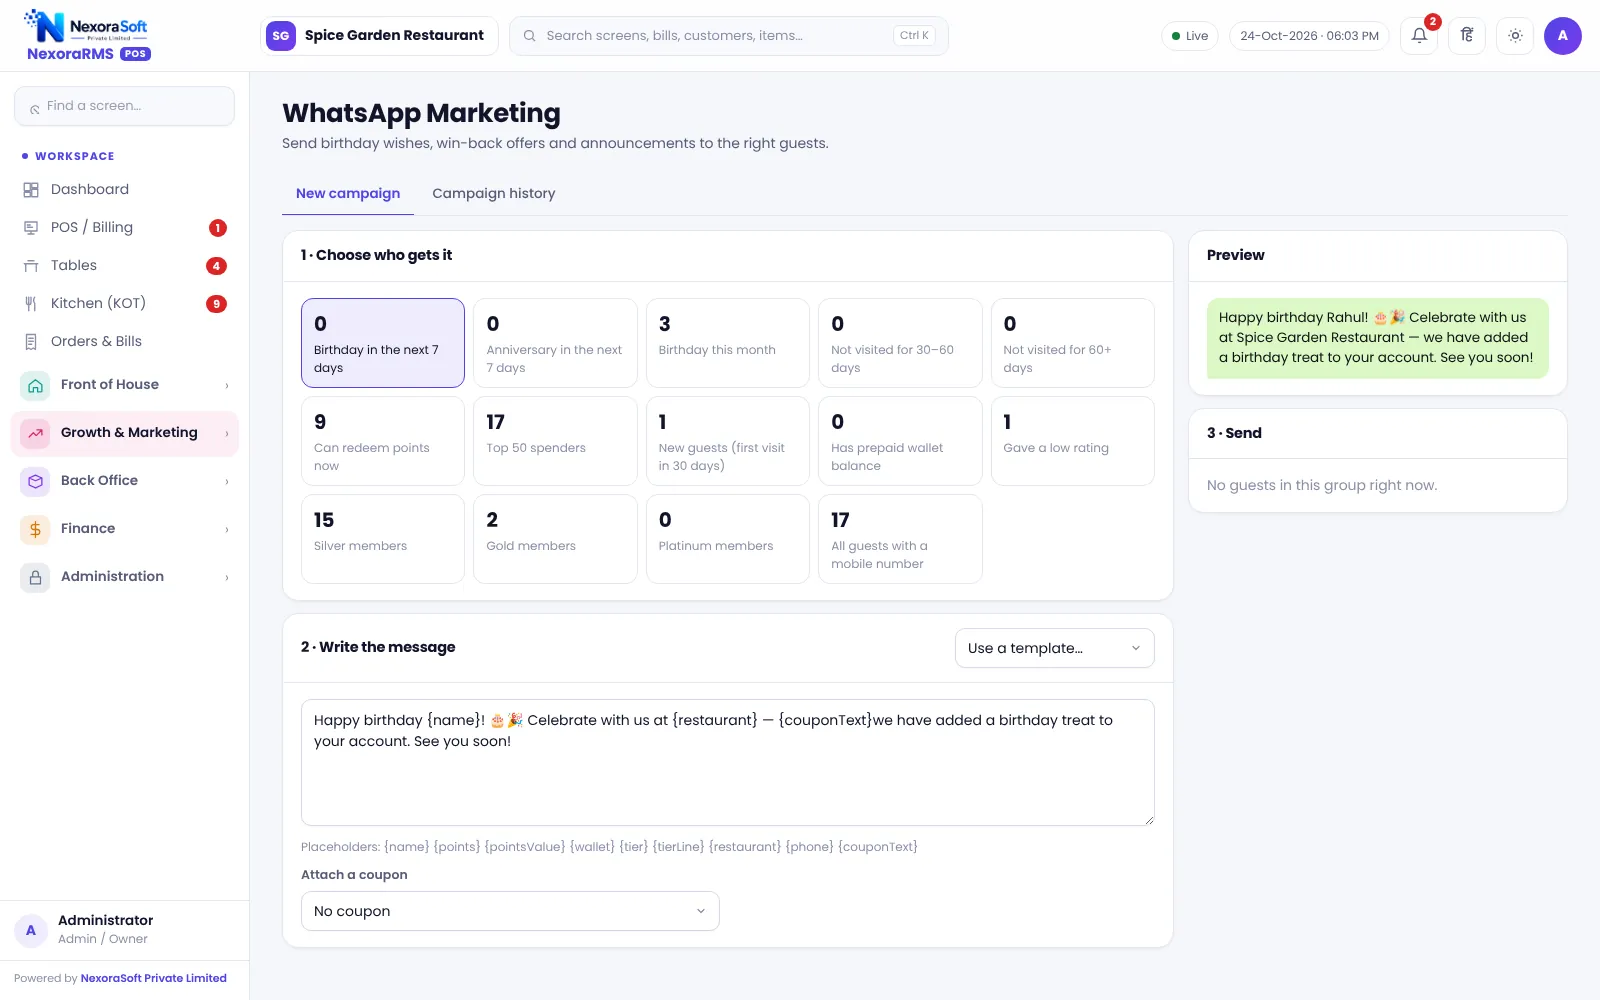Click the rupee currency icon in header

click(1467, 36)
